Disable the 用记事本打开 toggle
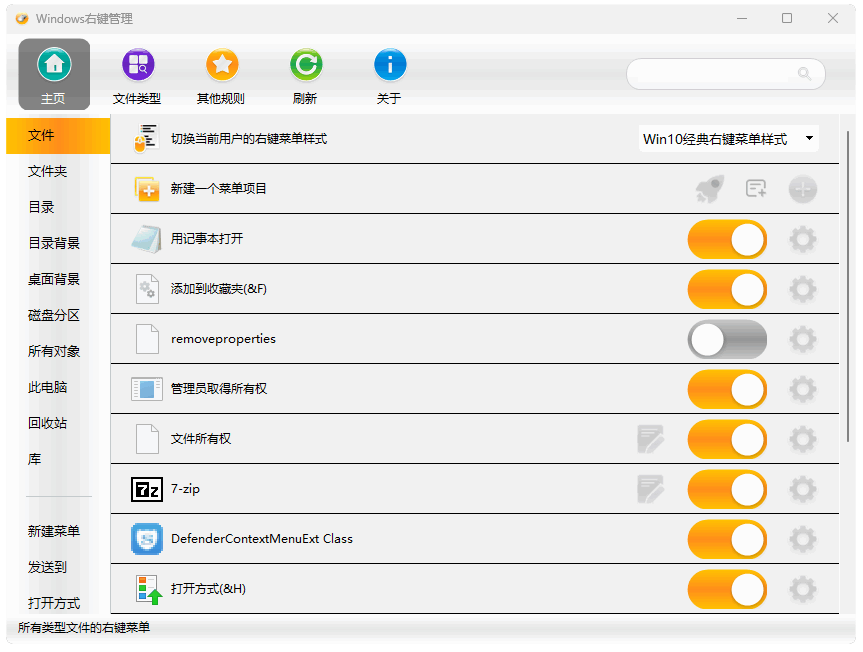Image resolution: width=863 pixels, height=652 pixels. [727, 239]
